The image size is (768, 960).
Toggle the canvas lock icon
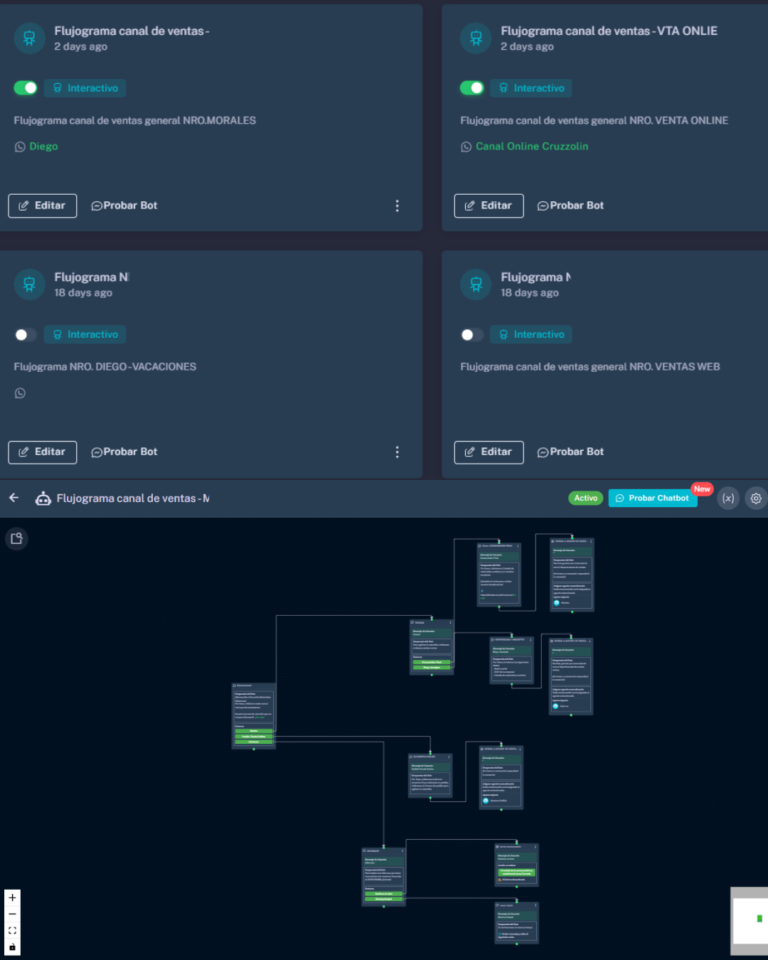[x=13, y=946]
